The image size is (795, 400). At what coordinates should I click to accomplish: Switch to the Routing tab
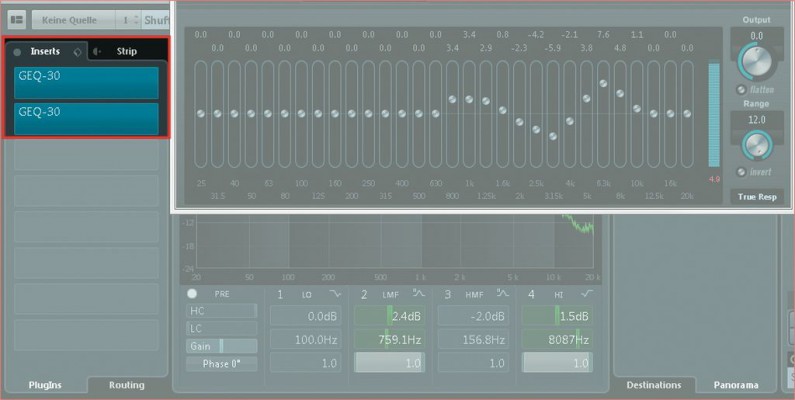click(x=126, y=384)
